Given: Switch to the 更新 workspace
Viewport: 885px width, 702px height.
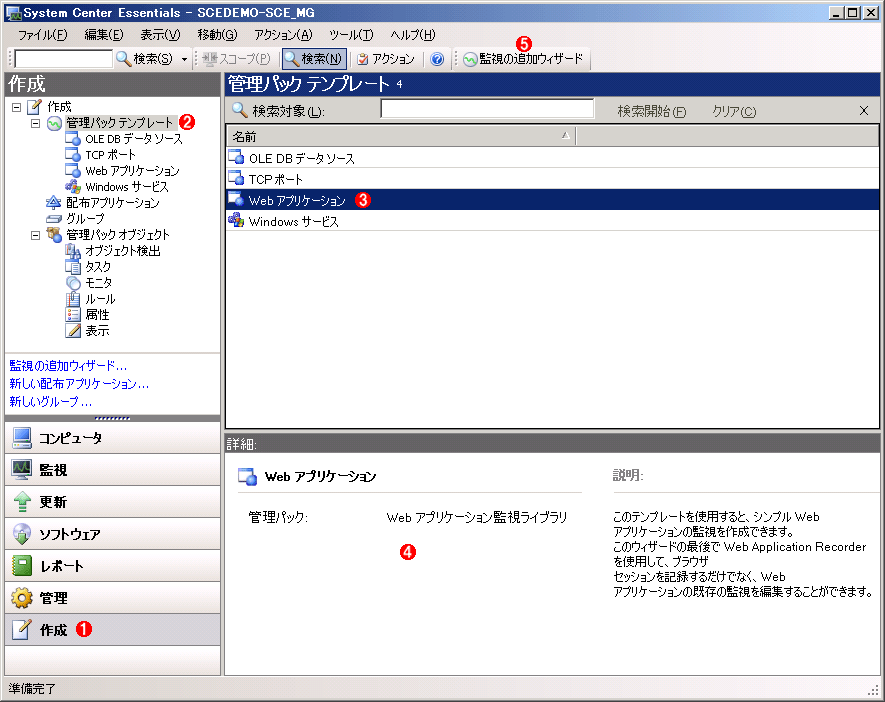Looking at the screenshot, I should pyautogui.click(x=112, y=502).
